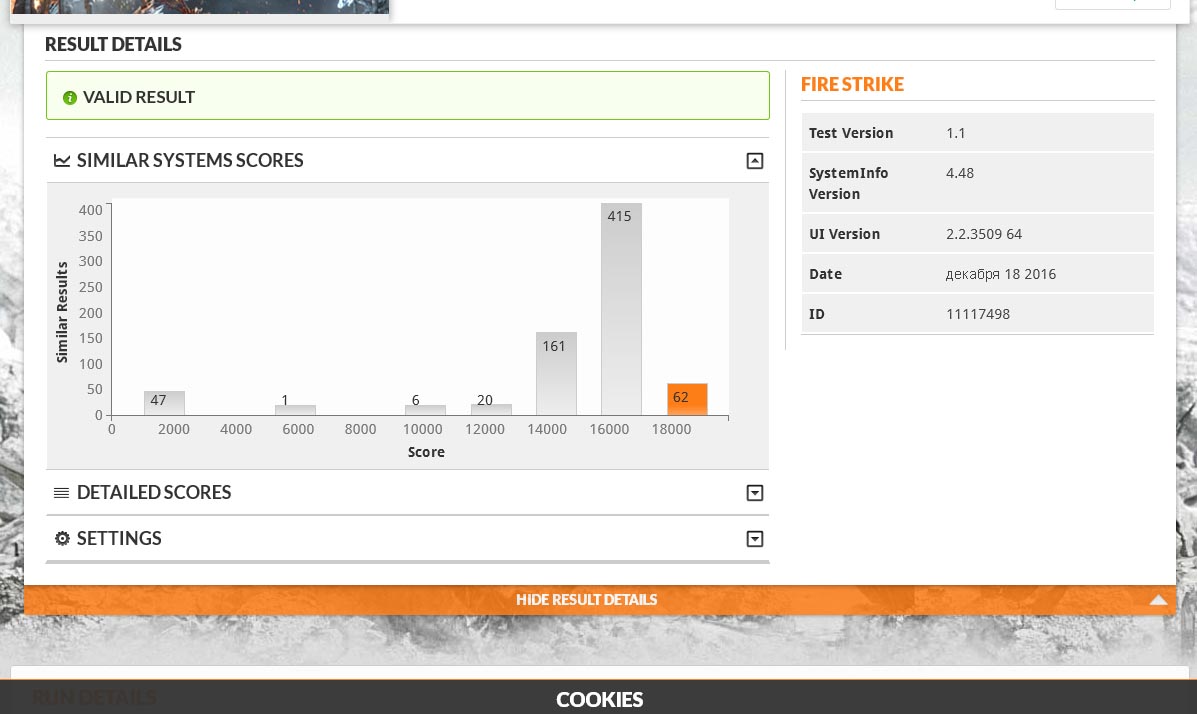
Task: Click the Hide Result Details bar
Action: pyautogui.click(x=599, y=599)
